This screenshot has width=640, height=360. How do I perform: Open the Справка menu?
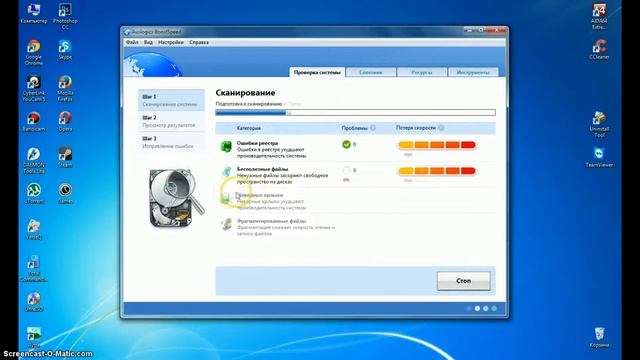point(199,42)
